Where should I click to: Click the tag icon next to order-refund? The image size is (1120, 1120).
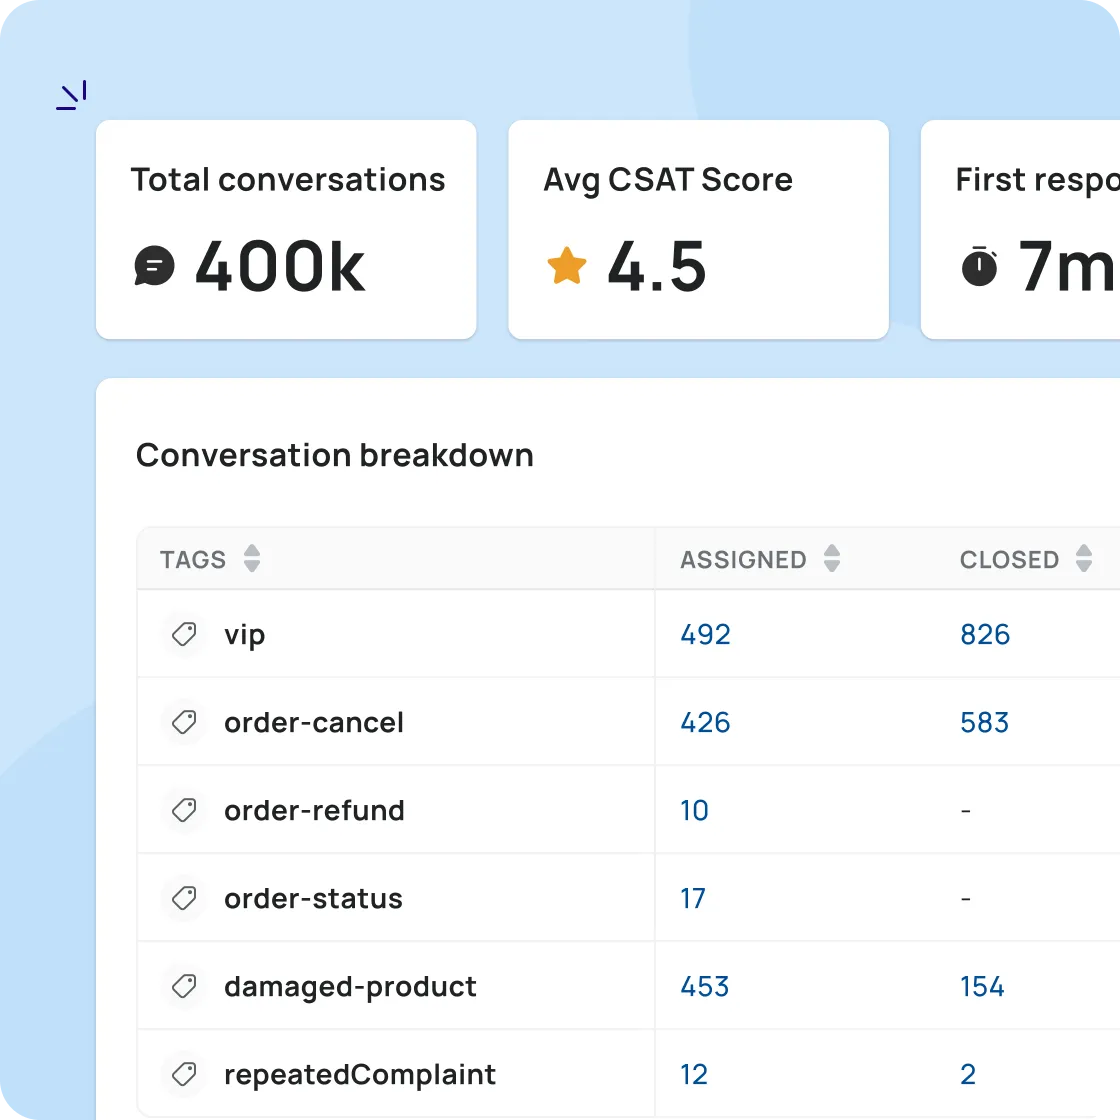[x=184, y=810]
